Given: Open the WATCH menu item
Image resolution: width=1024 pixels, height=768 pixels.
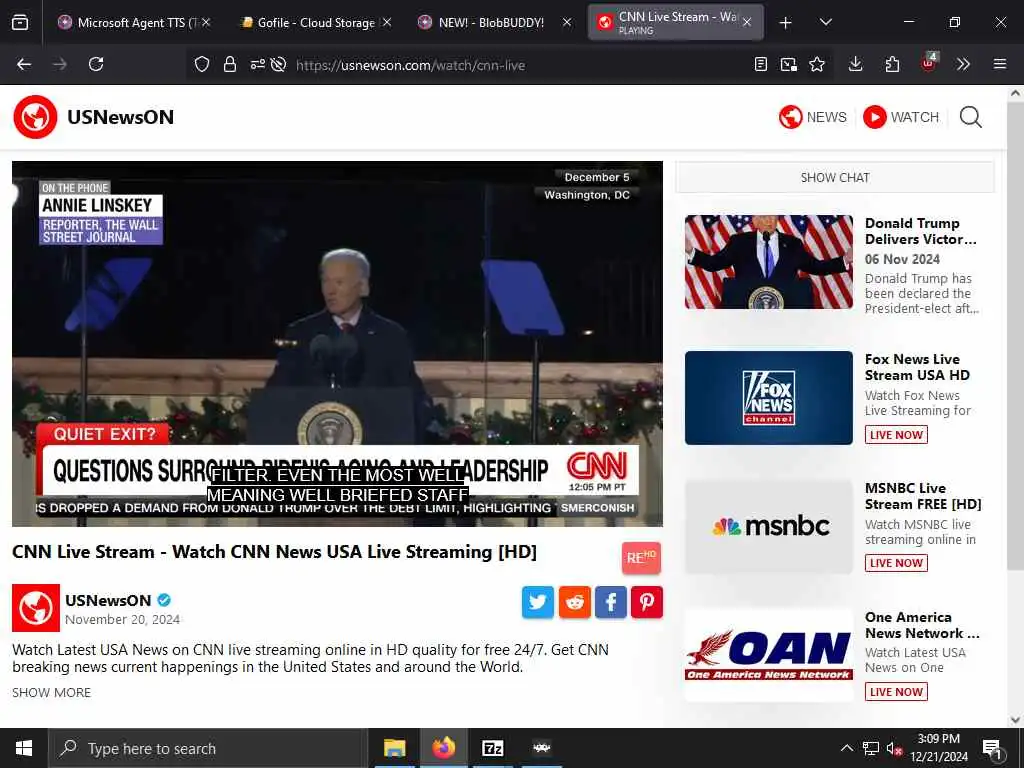Looking at the screenshot, I should click(901, 117).
